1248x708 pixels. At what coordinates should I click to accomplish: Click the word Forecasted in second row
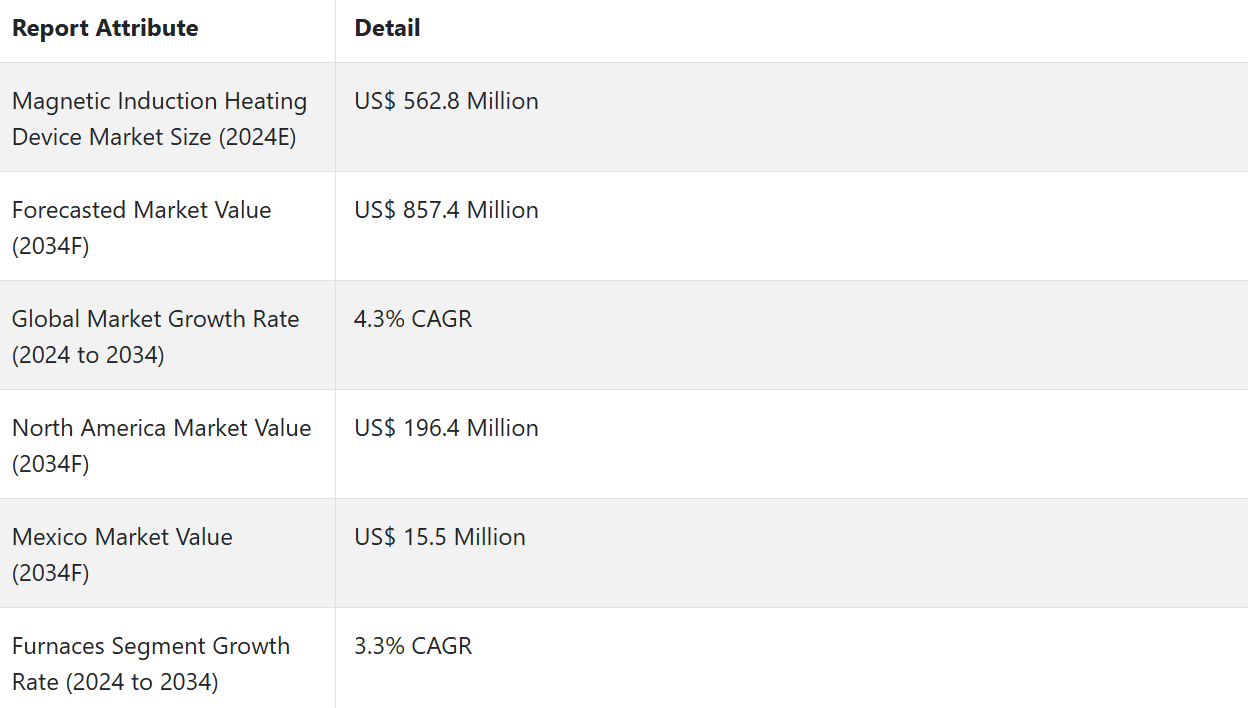[x=70, y=210]
